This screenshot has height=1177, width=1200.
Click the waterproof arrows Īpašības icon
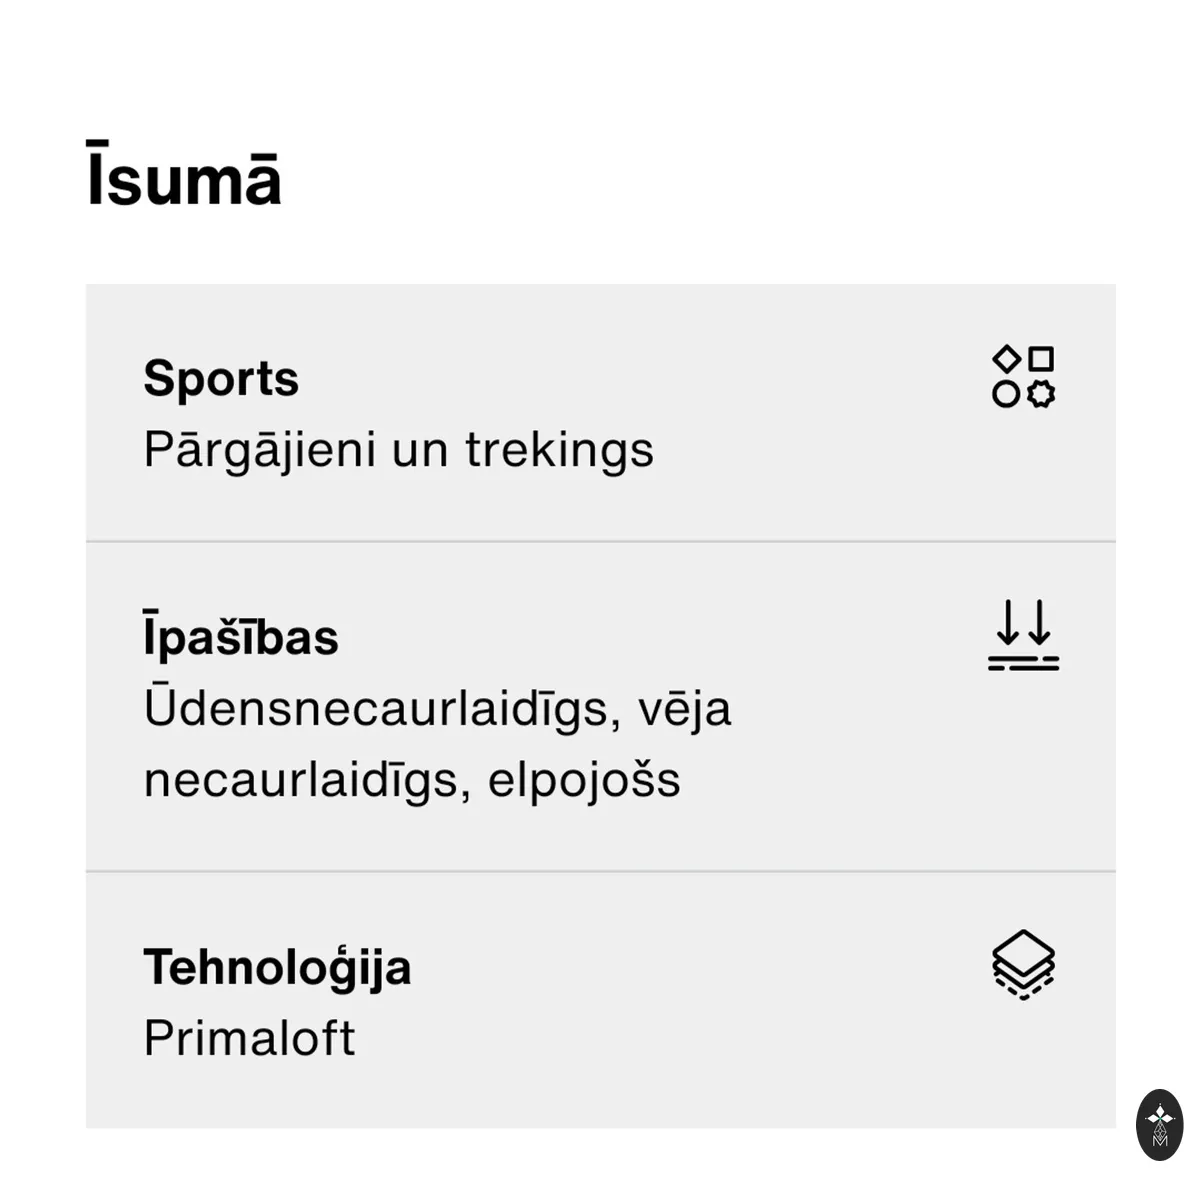[x=1023, y=635]
